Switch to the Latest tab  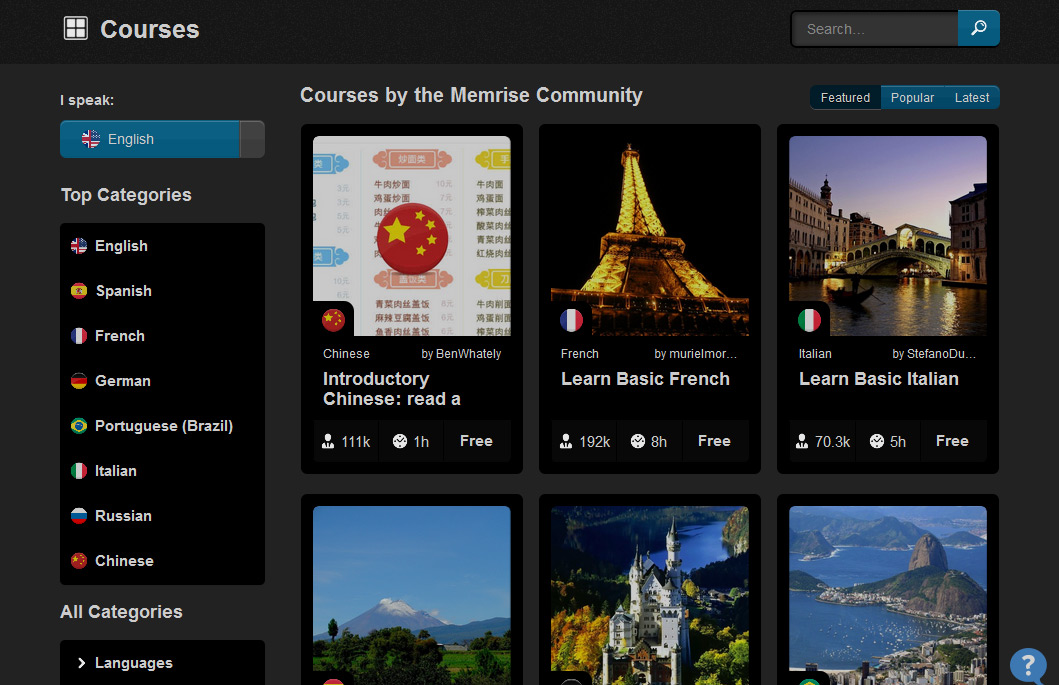coord(972,97)
